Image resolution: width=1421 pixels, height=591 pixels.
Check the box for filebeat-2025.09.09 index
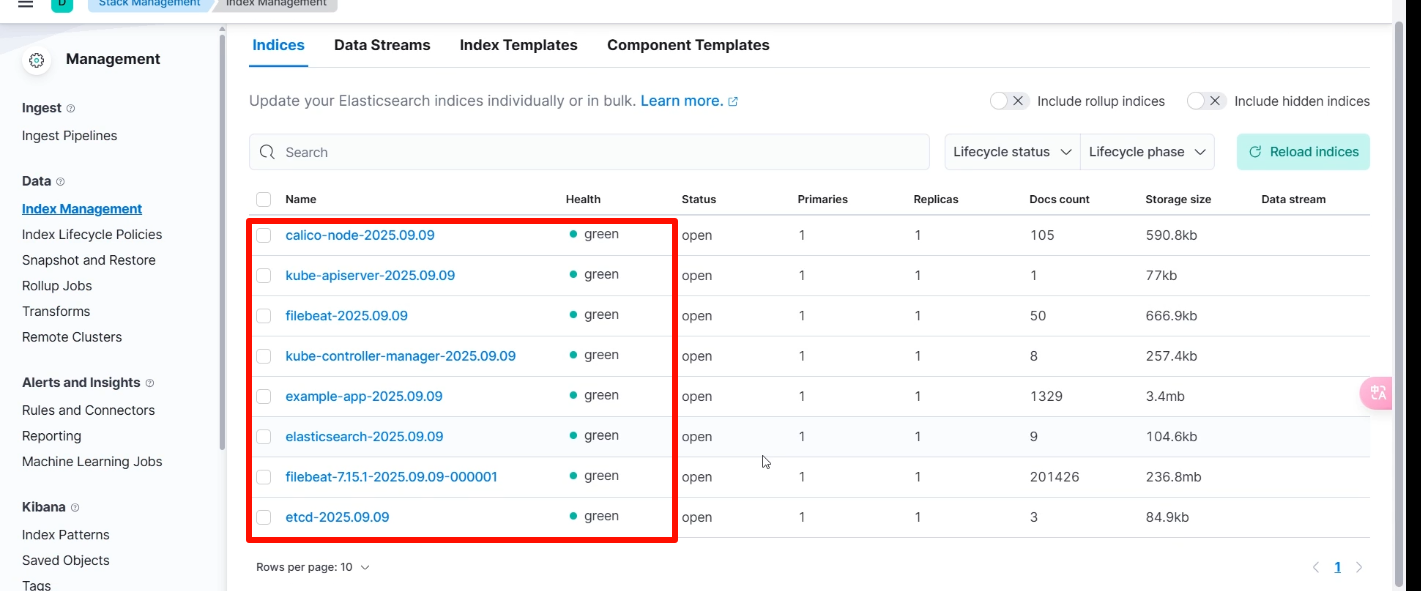point(264,316)
